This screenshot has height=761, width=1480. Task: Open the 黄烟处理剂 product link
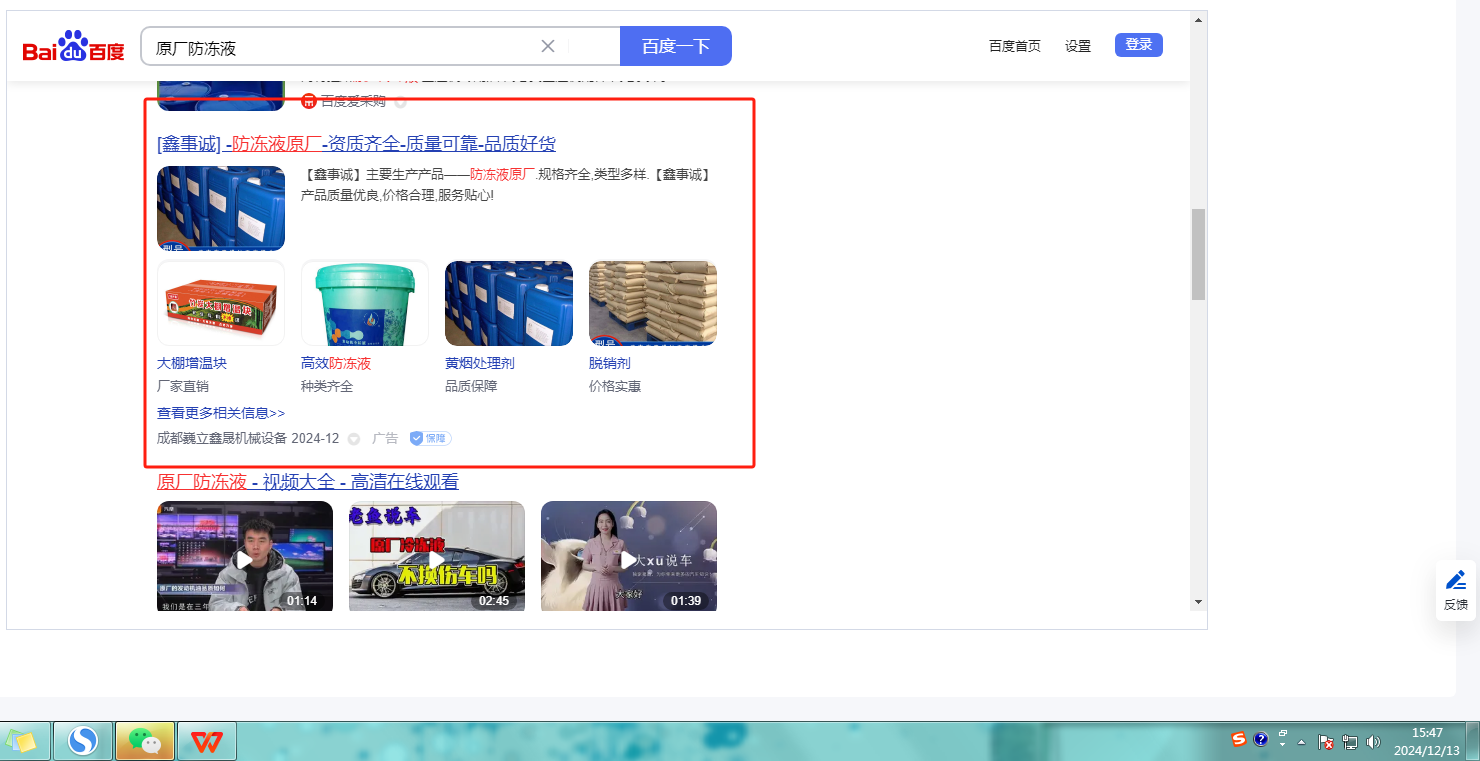click(x=480, y=363)
